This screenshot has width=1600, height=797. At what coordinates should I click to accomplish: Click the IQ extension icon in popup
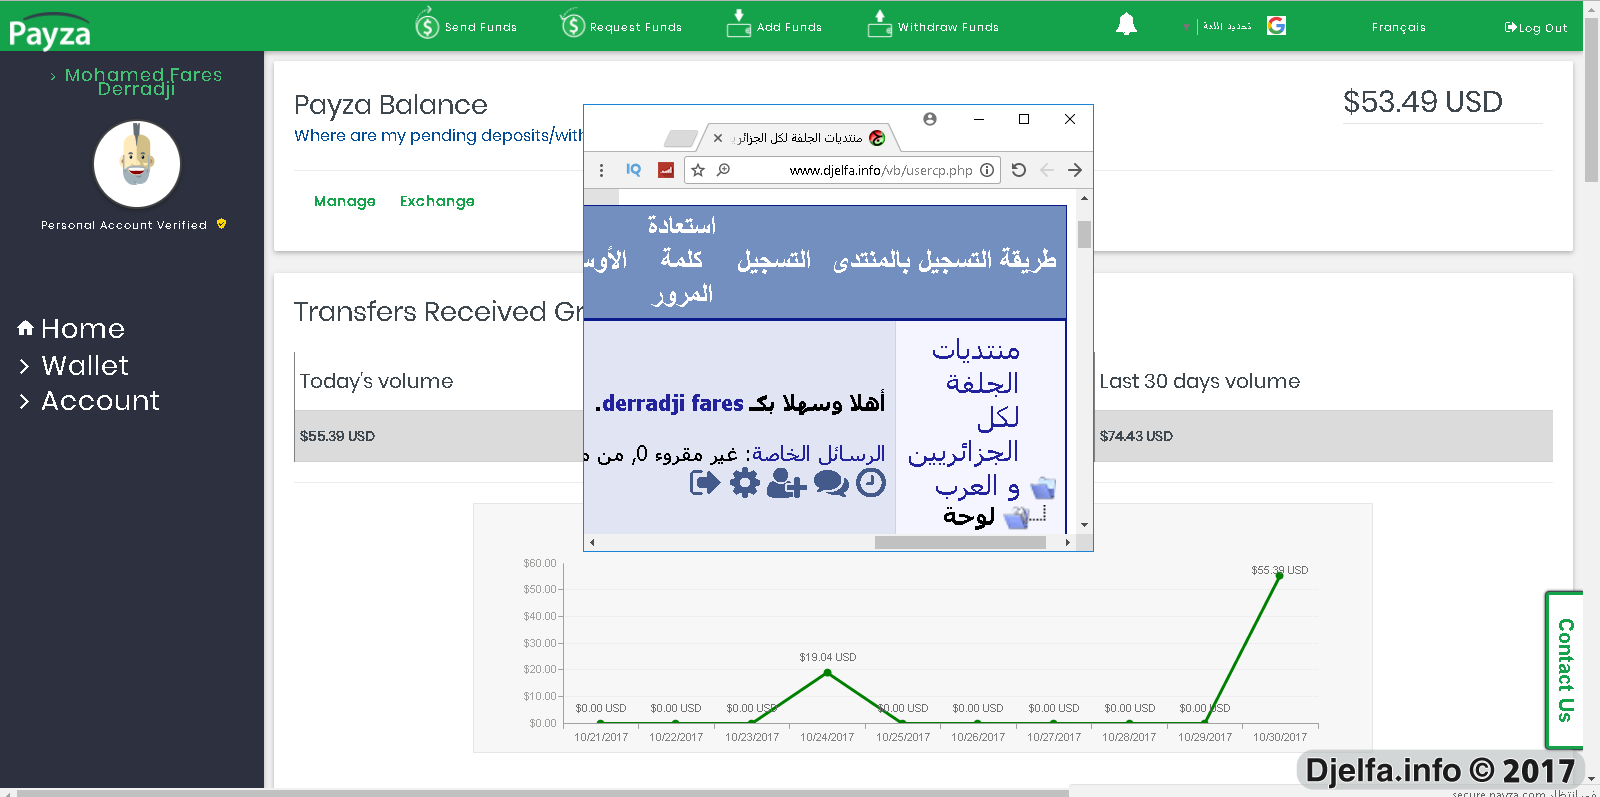[x=633, y=170]
